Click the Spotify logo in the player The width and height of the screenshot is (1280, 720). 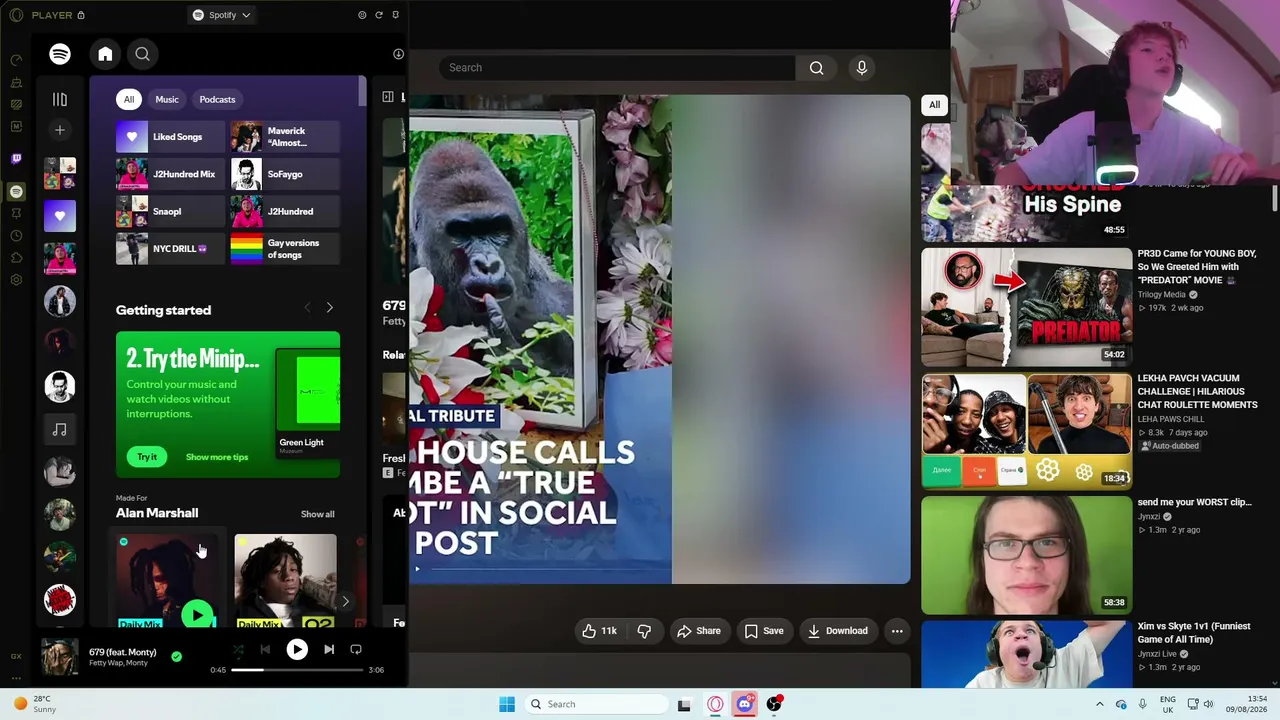[60, 54]
